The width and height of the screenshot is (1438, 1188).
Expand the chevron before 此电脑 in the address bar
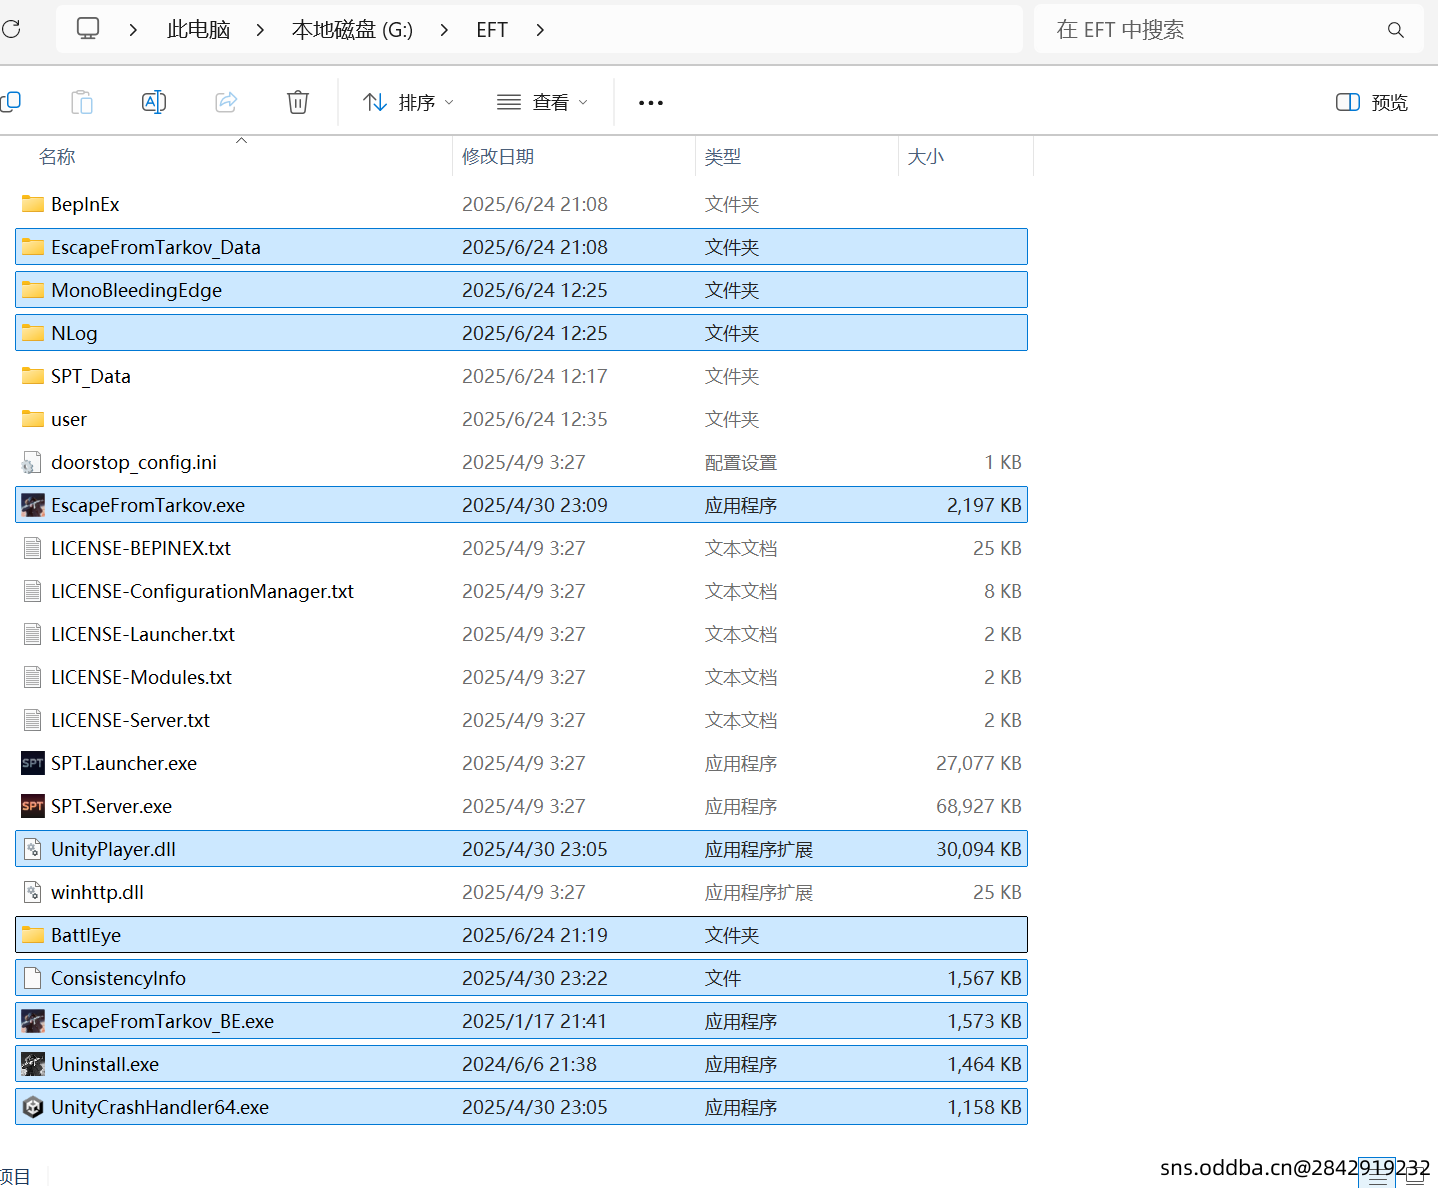(x=133, y=30)
